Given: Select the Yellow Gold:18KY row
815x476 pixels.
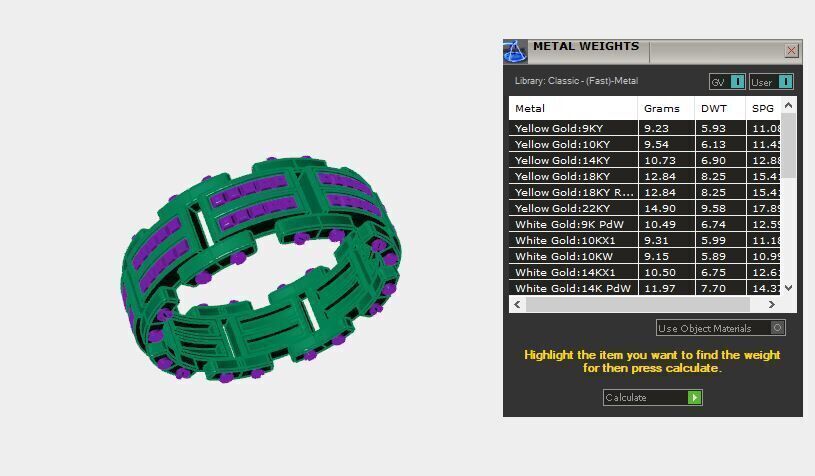Looking at the screenshot, I should point(645,176).
